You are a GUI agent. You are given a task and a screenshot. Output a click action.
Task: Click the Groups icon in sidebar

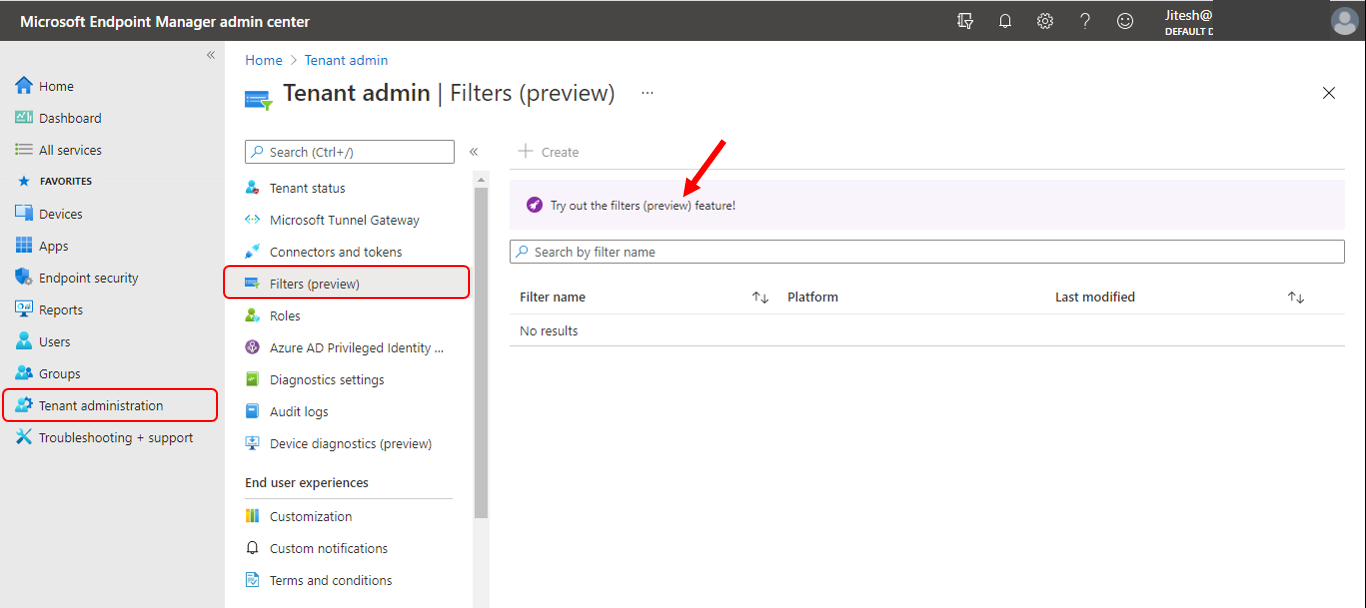pos(24,374)
